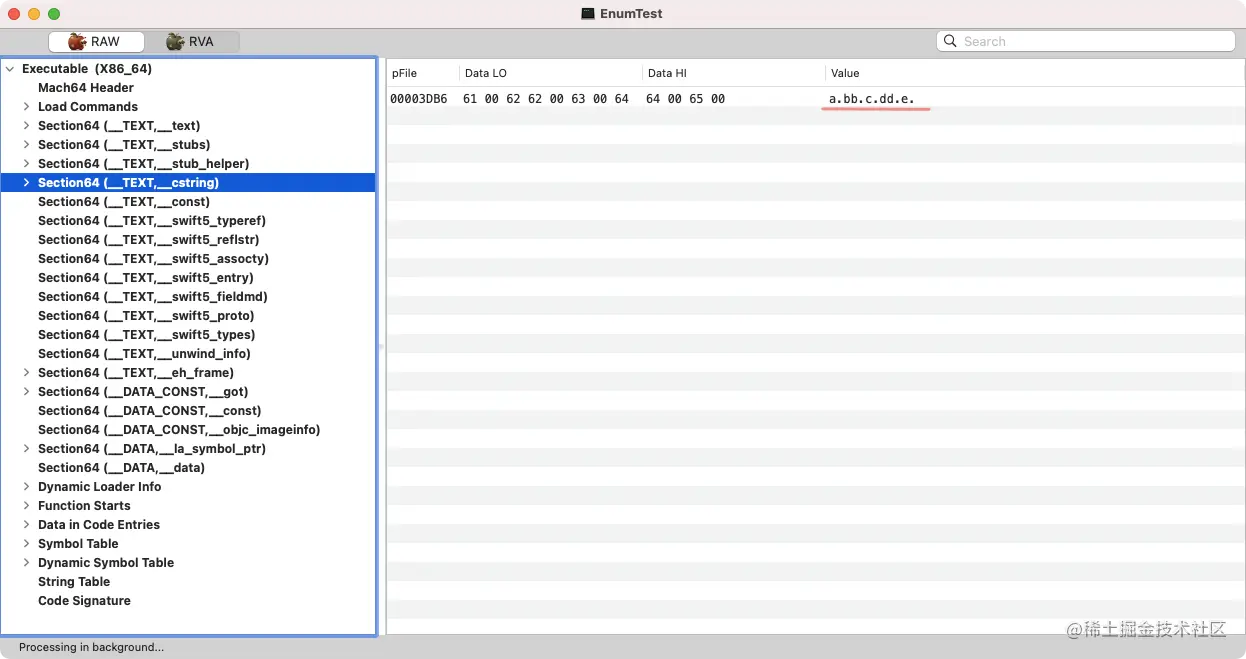1246x659 pixels.
Task: Expand the Data in Code Entries node
Action: pyautogui.click(x=27, y=525)
